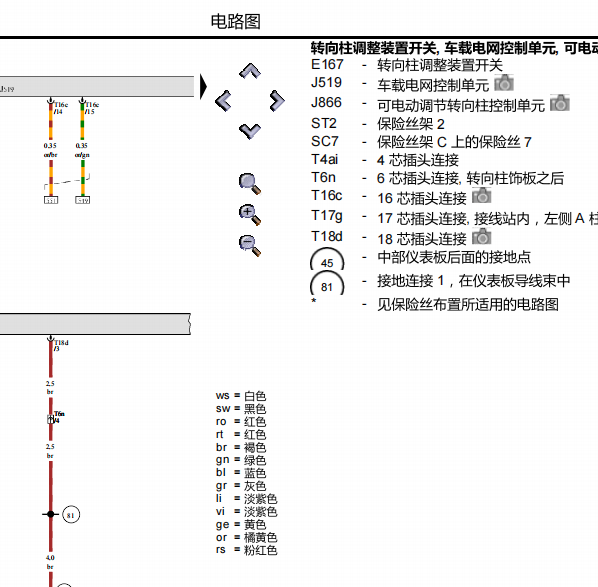Image resolution: width=598 pixels, height=587 pixels.
Task: Click the 0.35 or/gn wire label
Action: tap(82, 150)
